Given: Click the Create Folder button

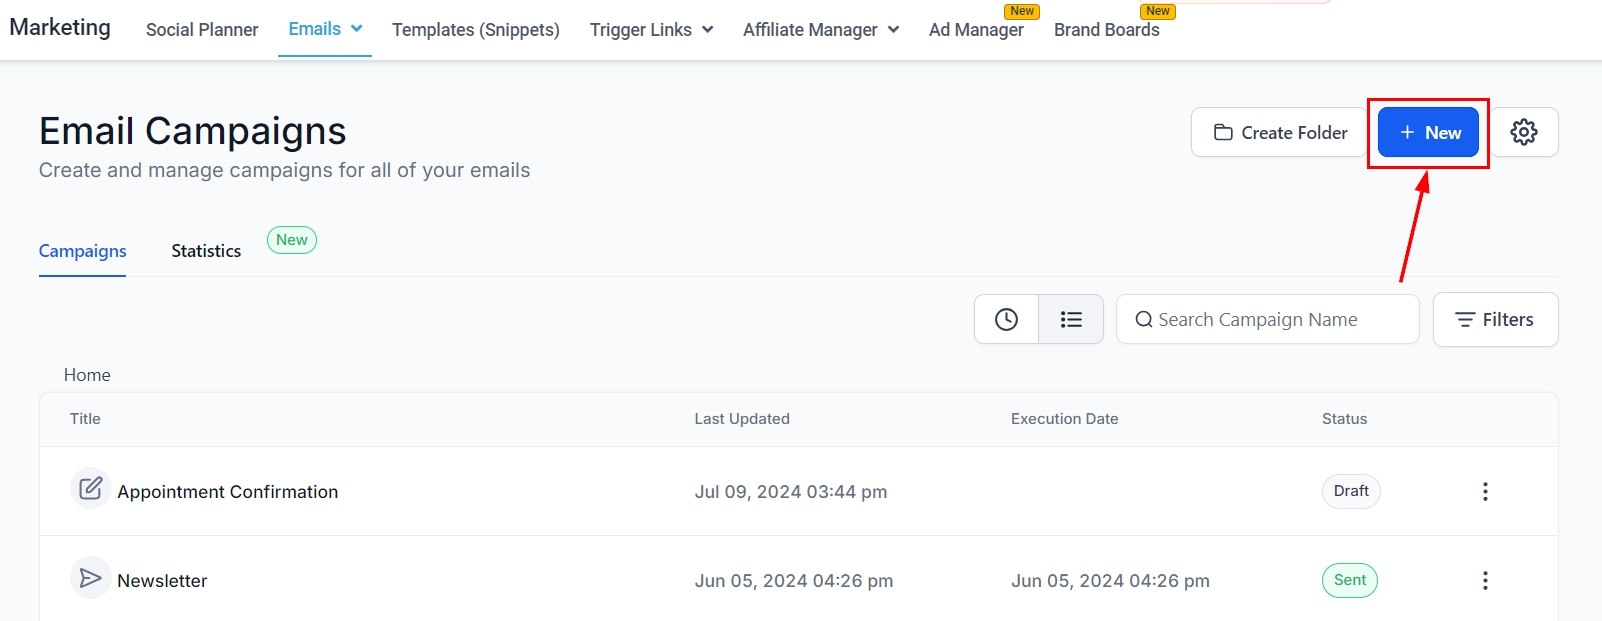Looking at the screenshot, I should (x=1280, y=132).
